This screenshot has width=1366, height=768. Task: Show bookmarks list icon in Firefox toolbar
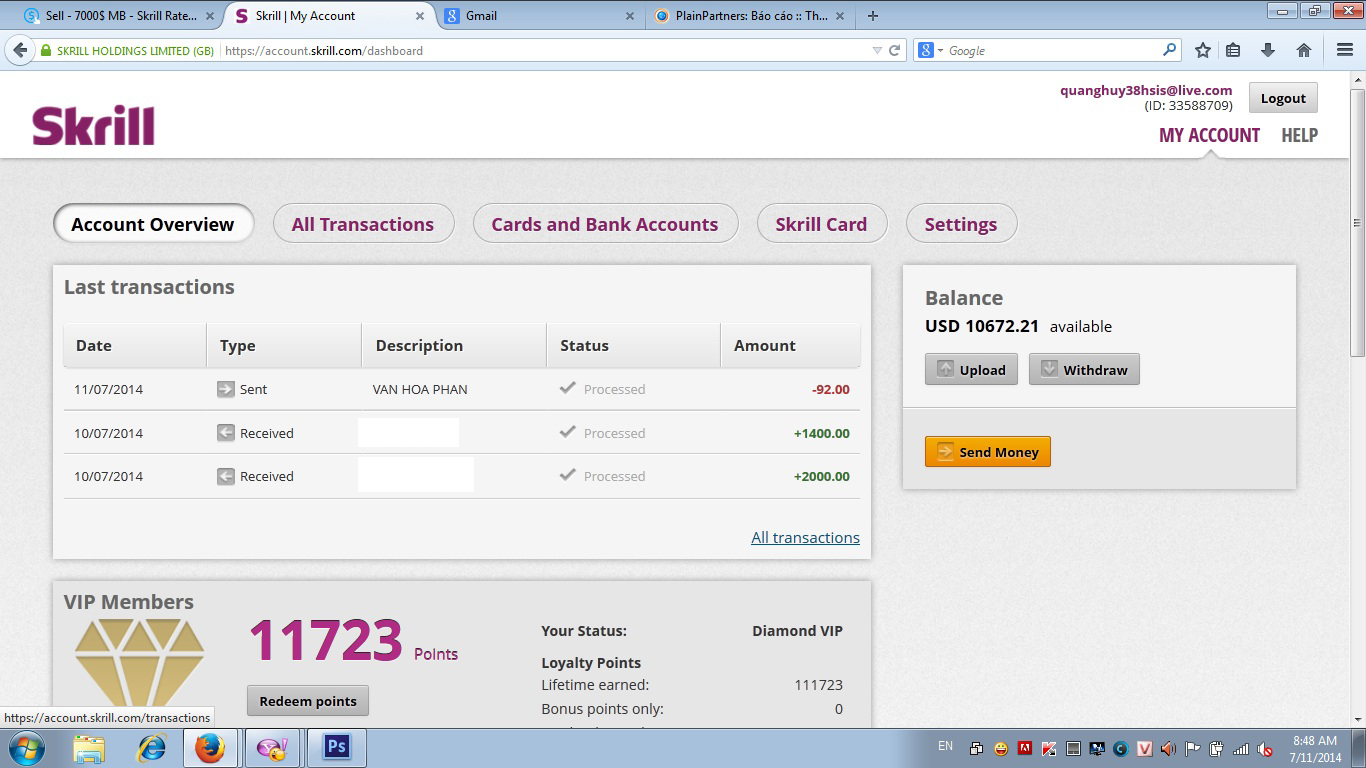pos(1233,50)
